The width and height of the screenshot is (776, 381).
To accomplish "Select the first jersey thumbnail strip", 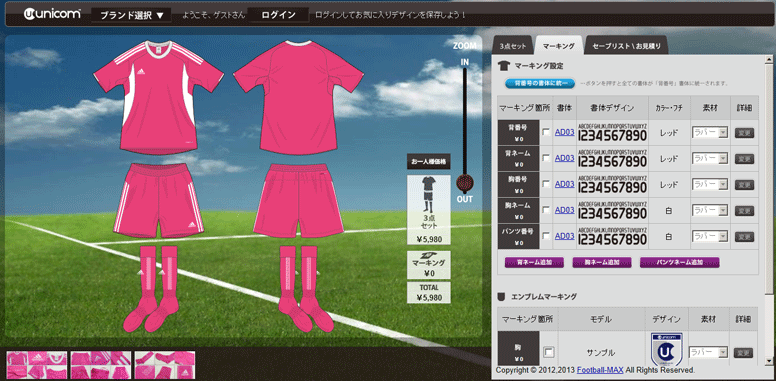I will coord(37,365).
